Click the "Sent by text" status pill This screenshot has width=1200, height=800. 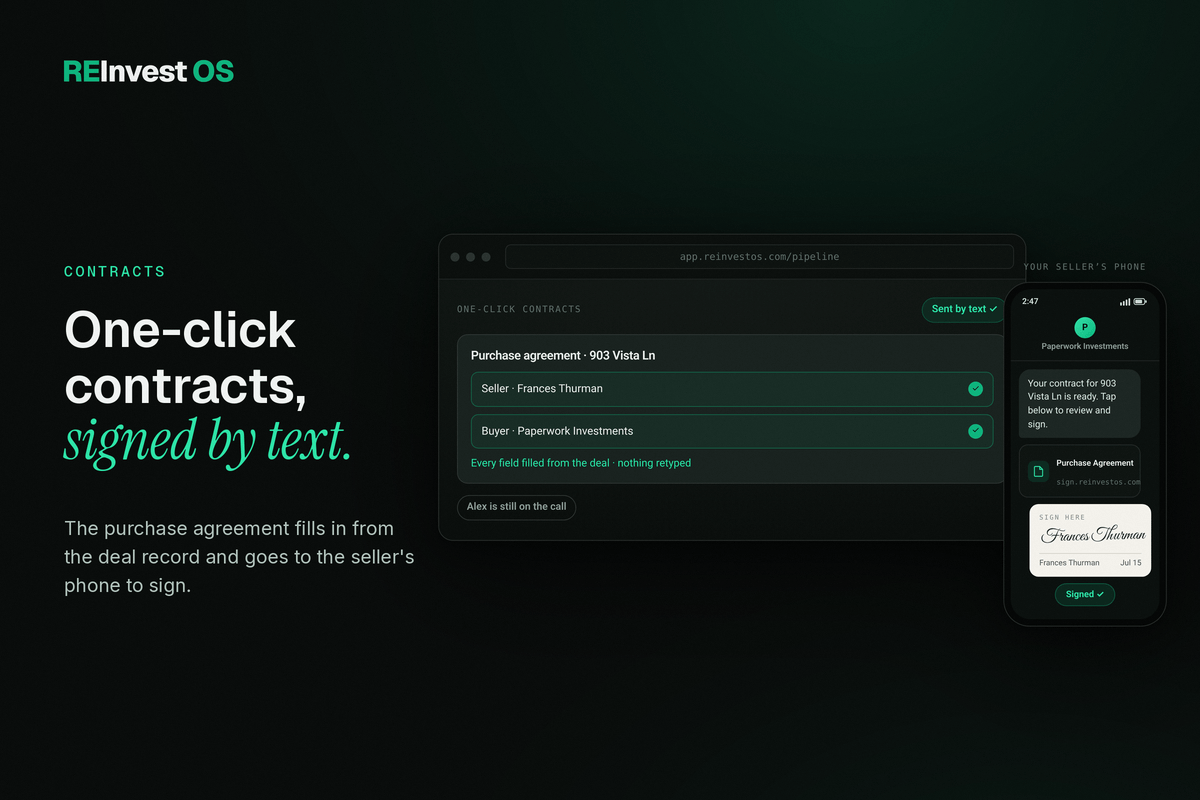pyautogui.click(x=965, y=309)
